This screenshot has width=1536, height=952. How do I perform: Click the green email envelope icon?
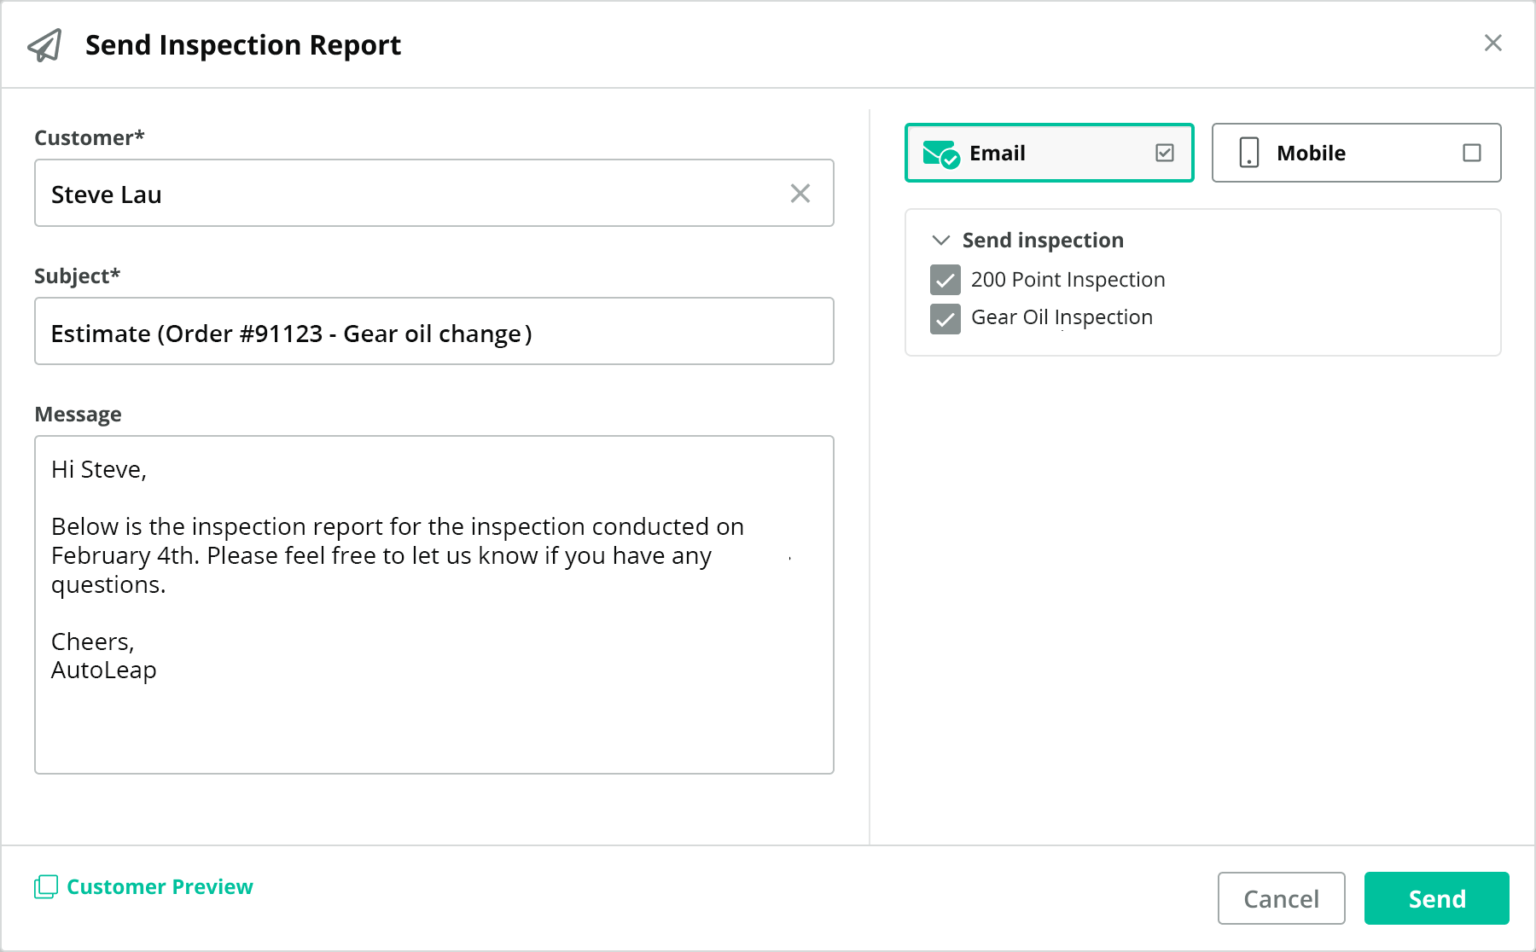click(938, 152)
